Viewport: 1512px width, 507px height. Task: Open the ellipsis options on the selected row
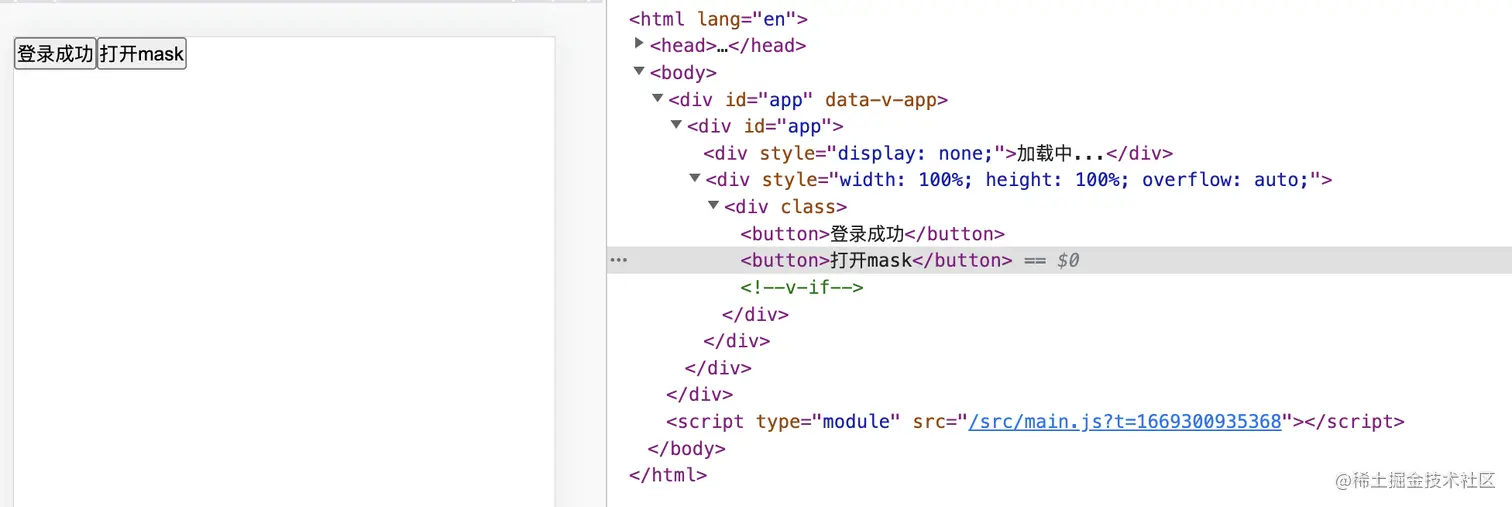tap(619, 260)
